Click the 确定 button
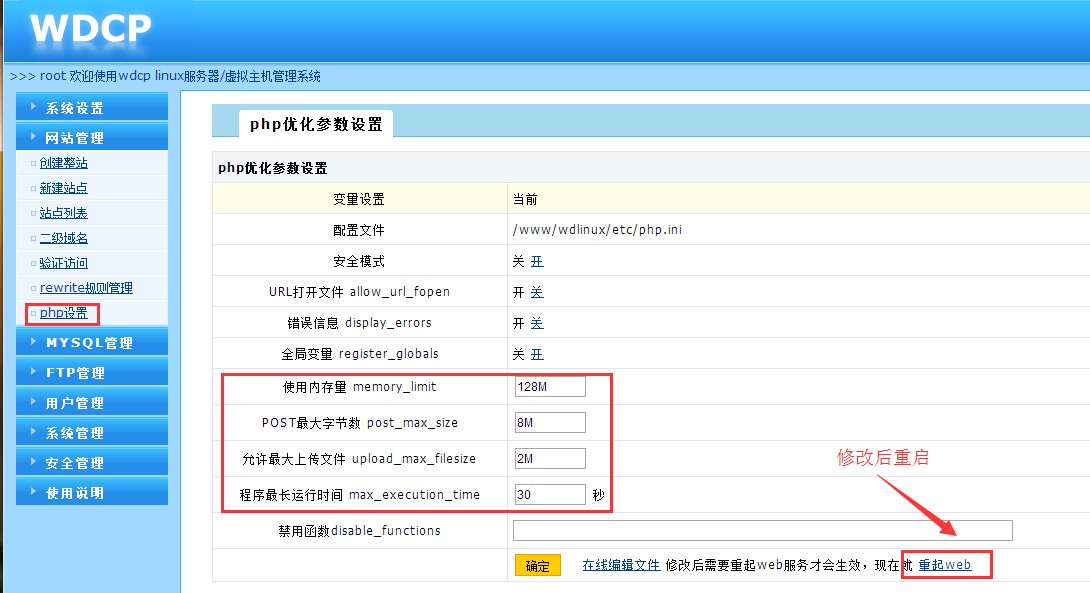Viewport: 1090px width, 593px height. 537,566
